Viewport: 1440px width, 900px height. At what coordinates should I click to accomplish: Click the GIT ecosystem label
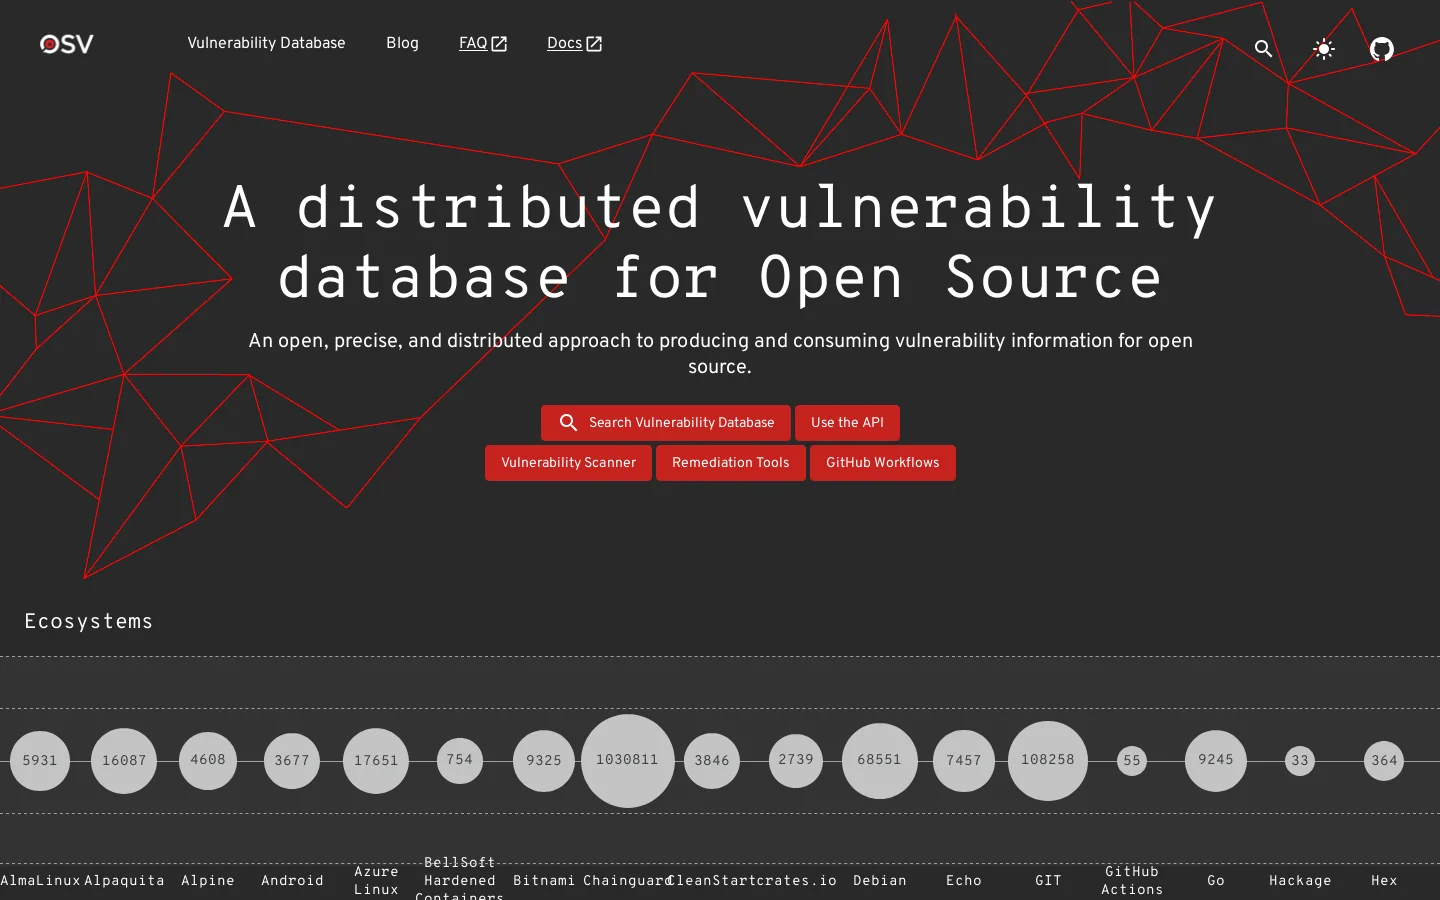pos(1048,881)
